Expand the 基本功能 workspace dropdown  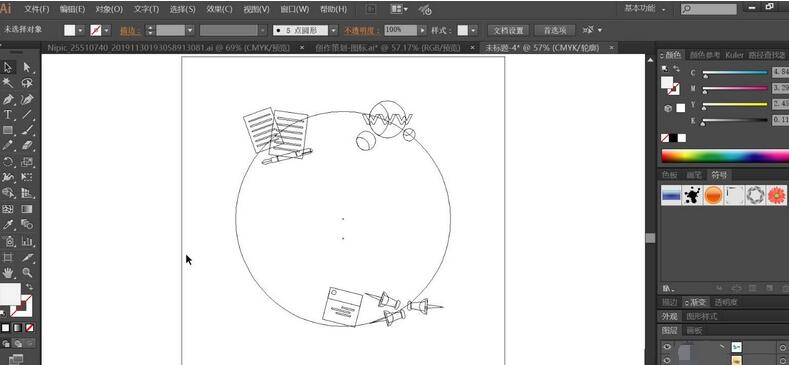tap(664, 9)
